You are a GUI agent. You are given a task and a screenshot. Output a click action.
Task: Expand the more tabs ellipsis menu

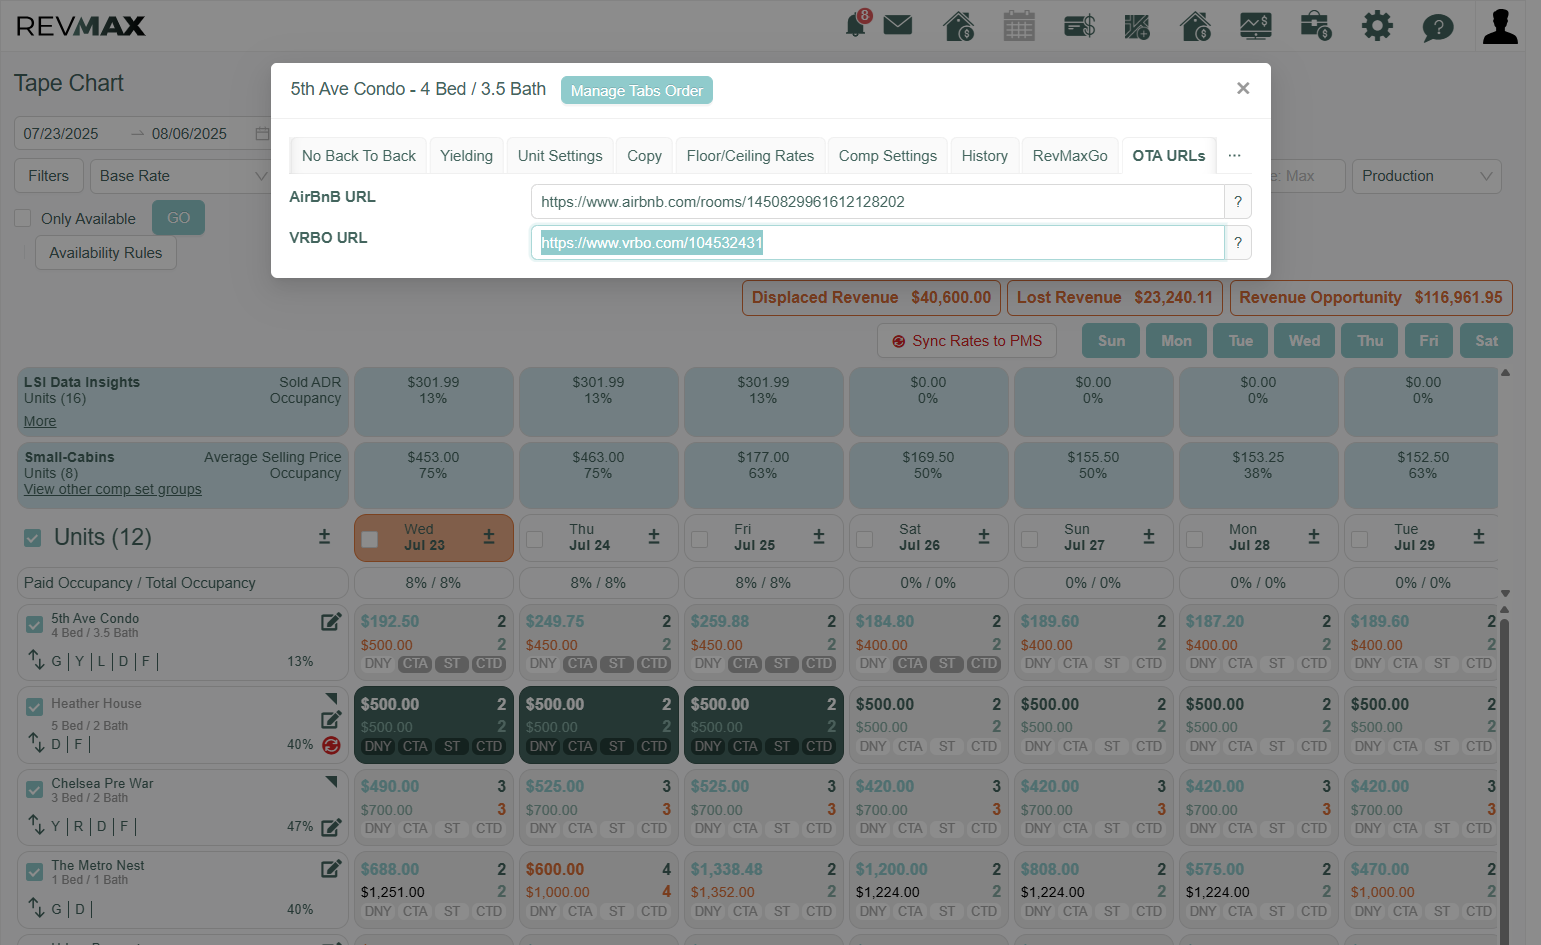pos(1235,156)
